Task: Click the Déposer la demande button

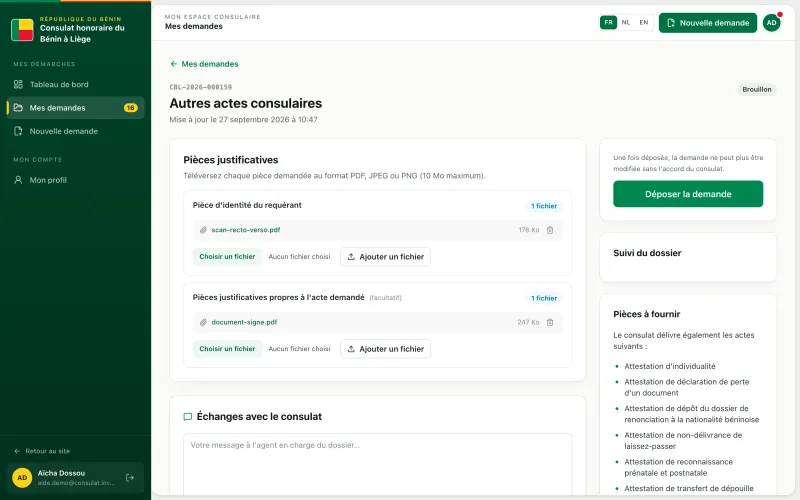Action: pyautogui.click(x=688, y=194)
